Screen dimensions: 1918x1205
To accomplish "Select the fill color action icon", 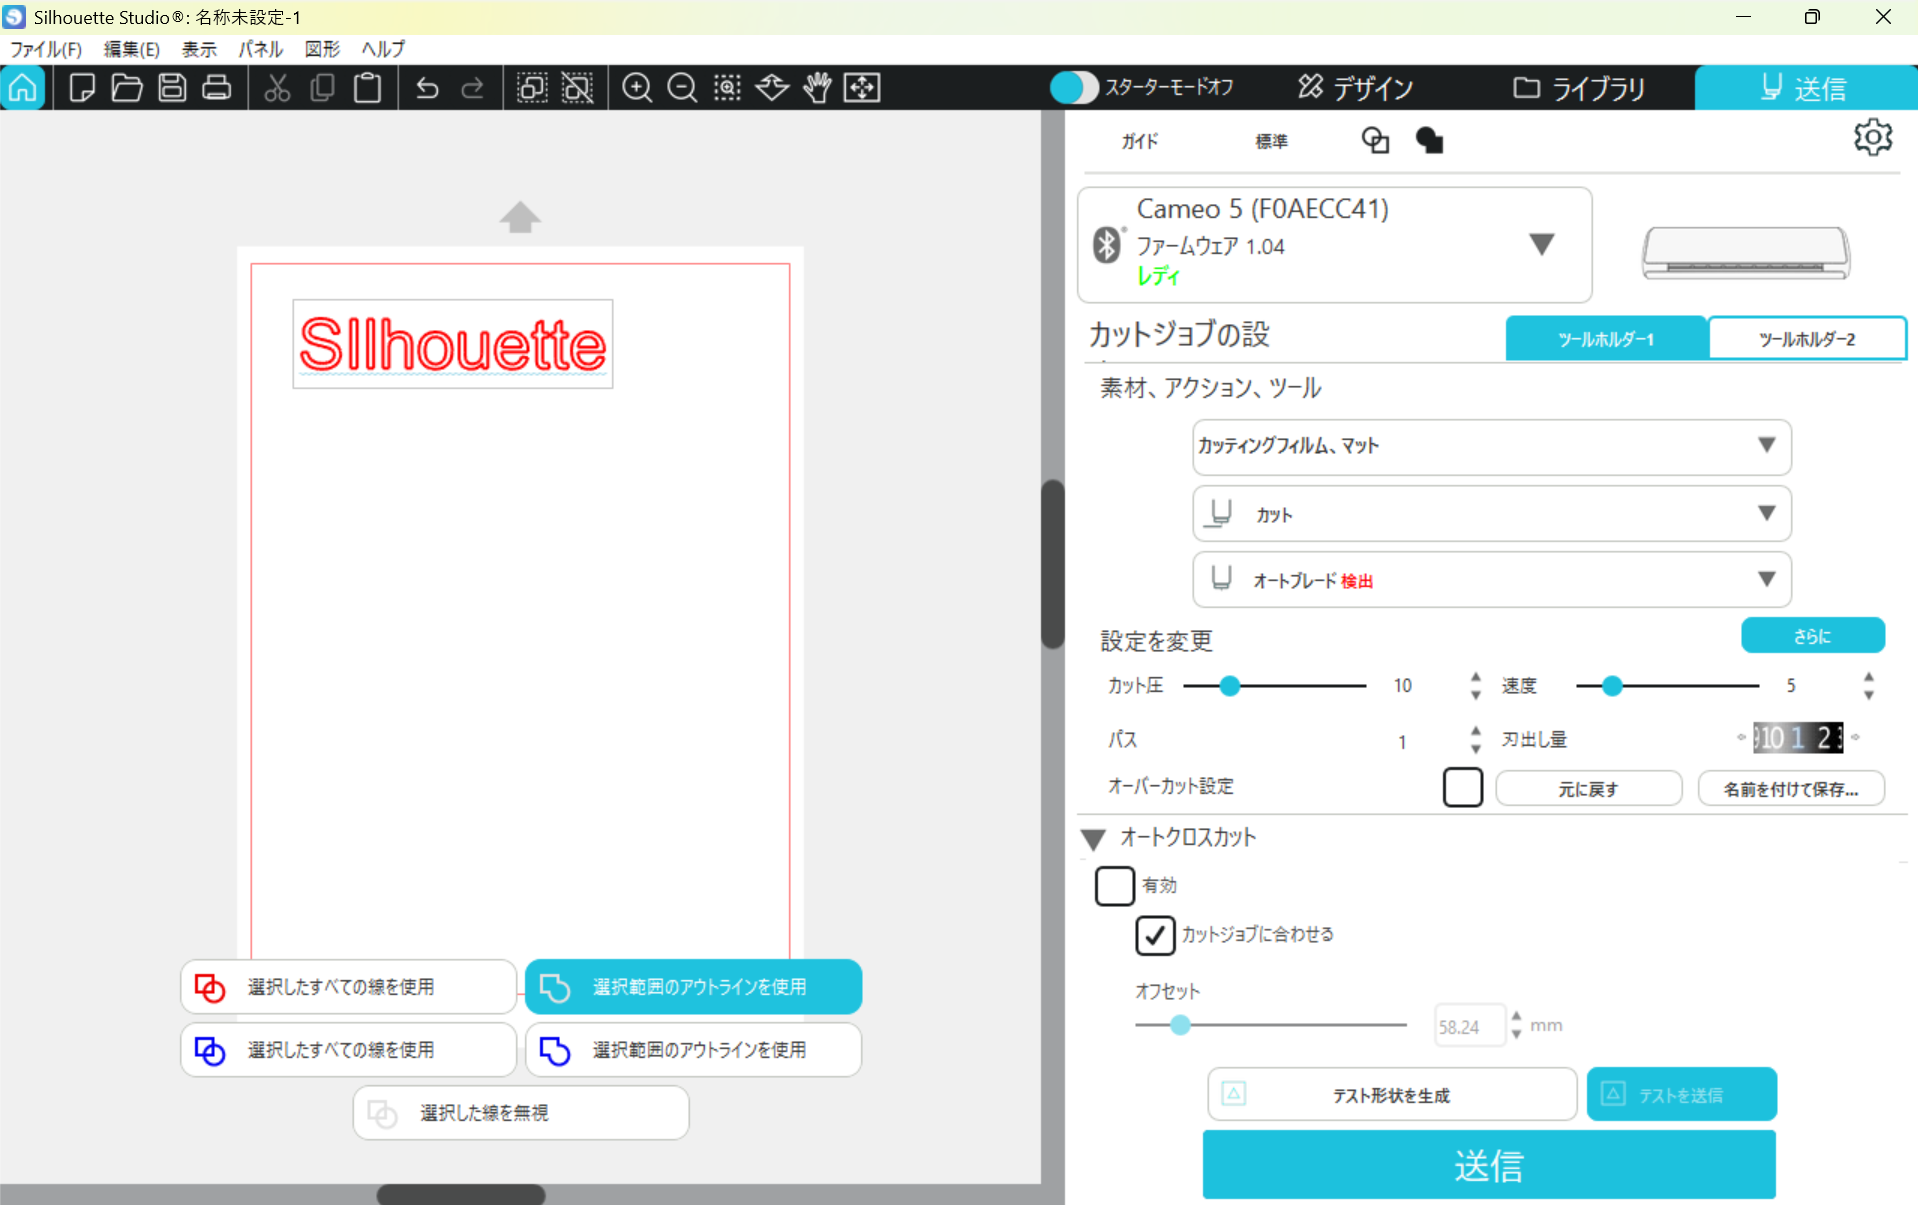I will tap(1430, 141).
